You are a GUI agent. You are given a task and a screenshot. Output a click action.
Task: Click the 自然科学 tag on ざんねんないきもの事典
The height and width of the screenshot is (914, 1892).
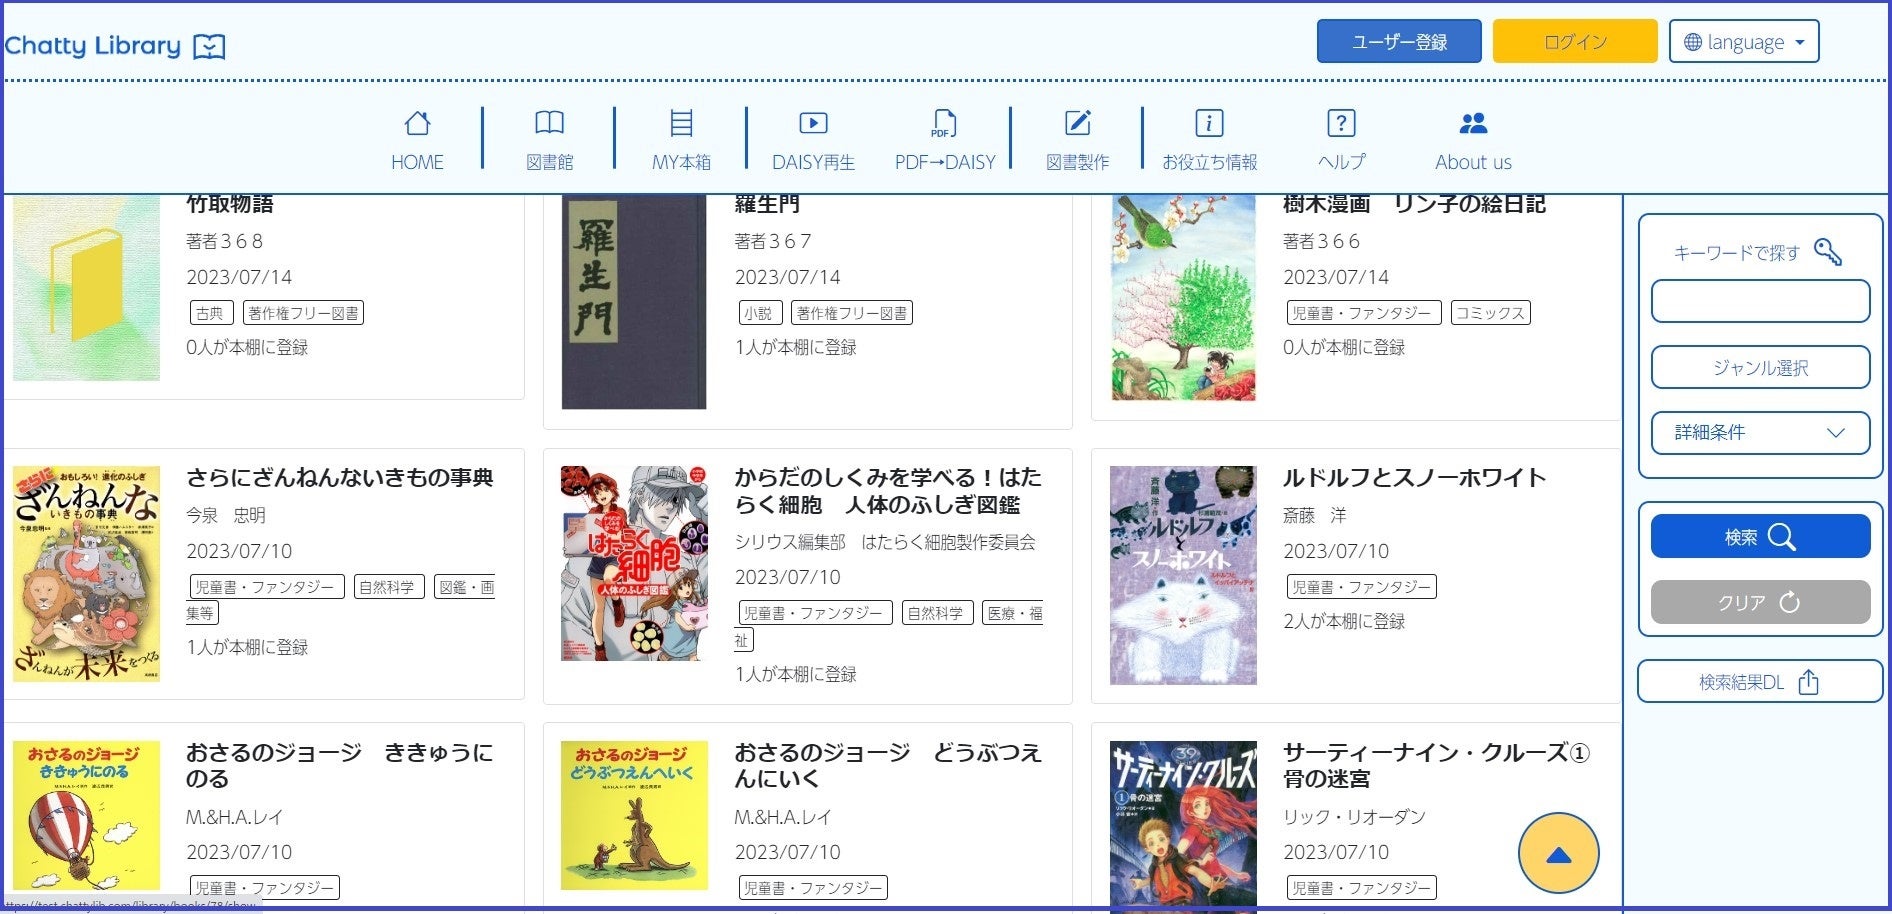387,587
